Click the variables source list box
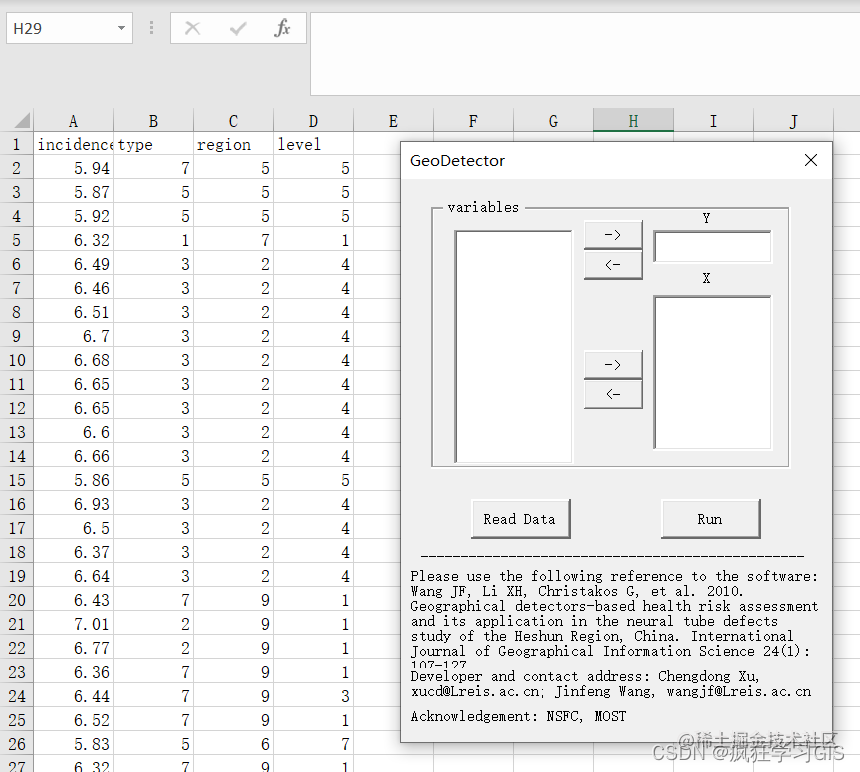The image size is (860, 772). 513,347
